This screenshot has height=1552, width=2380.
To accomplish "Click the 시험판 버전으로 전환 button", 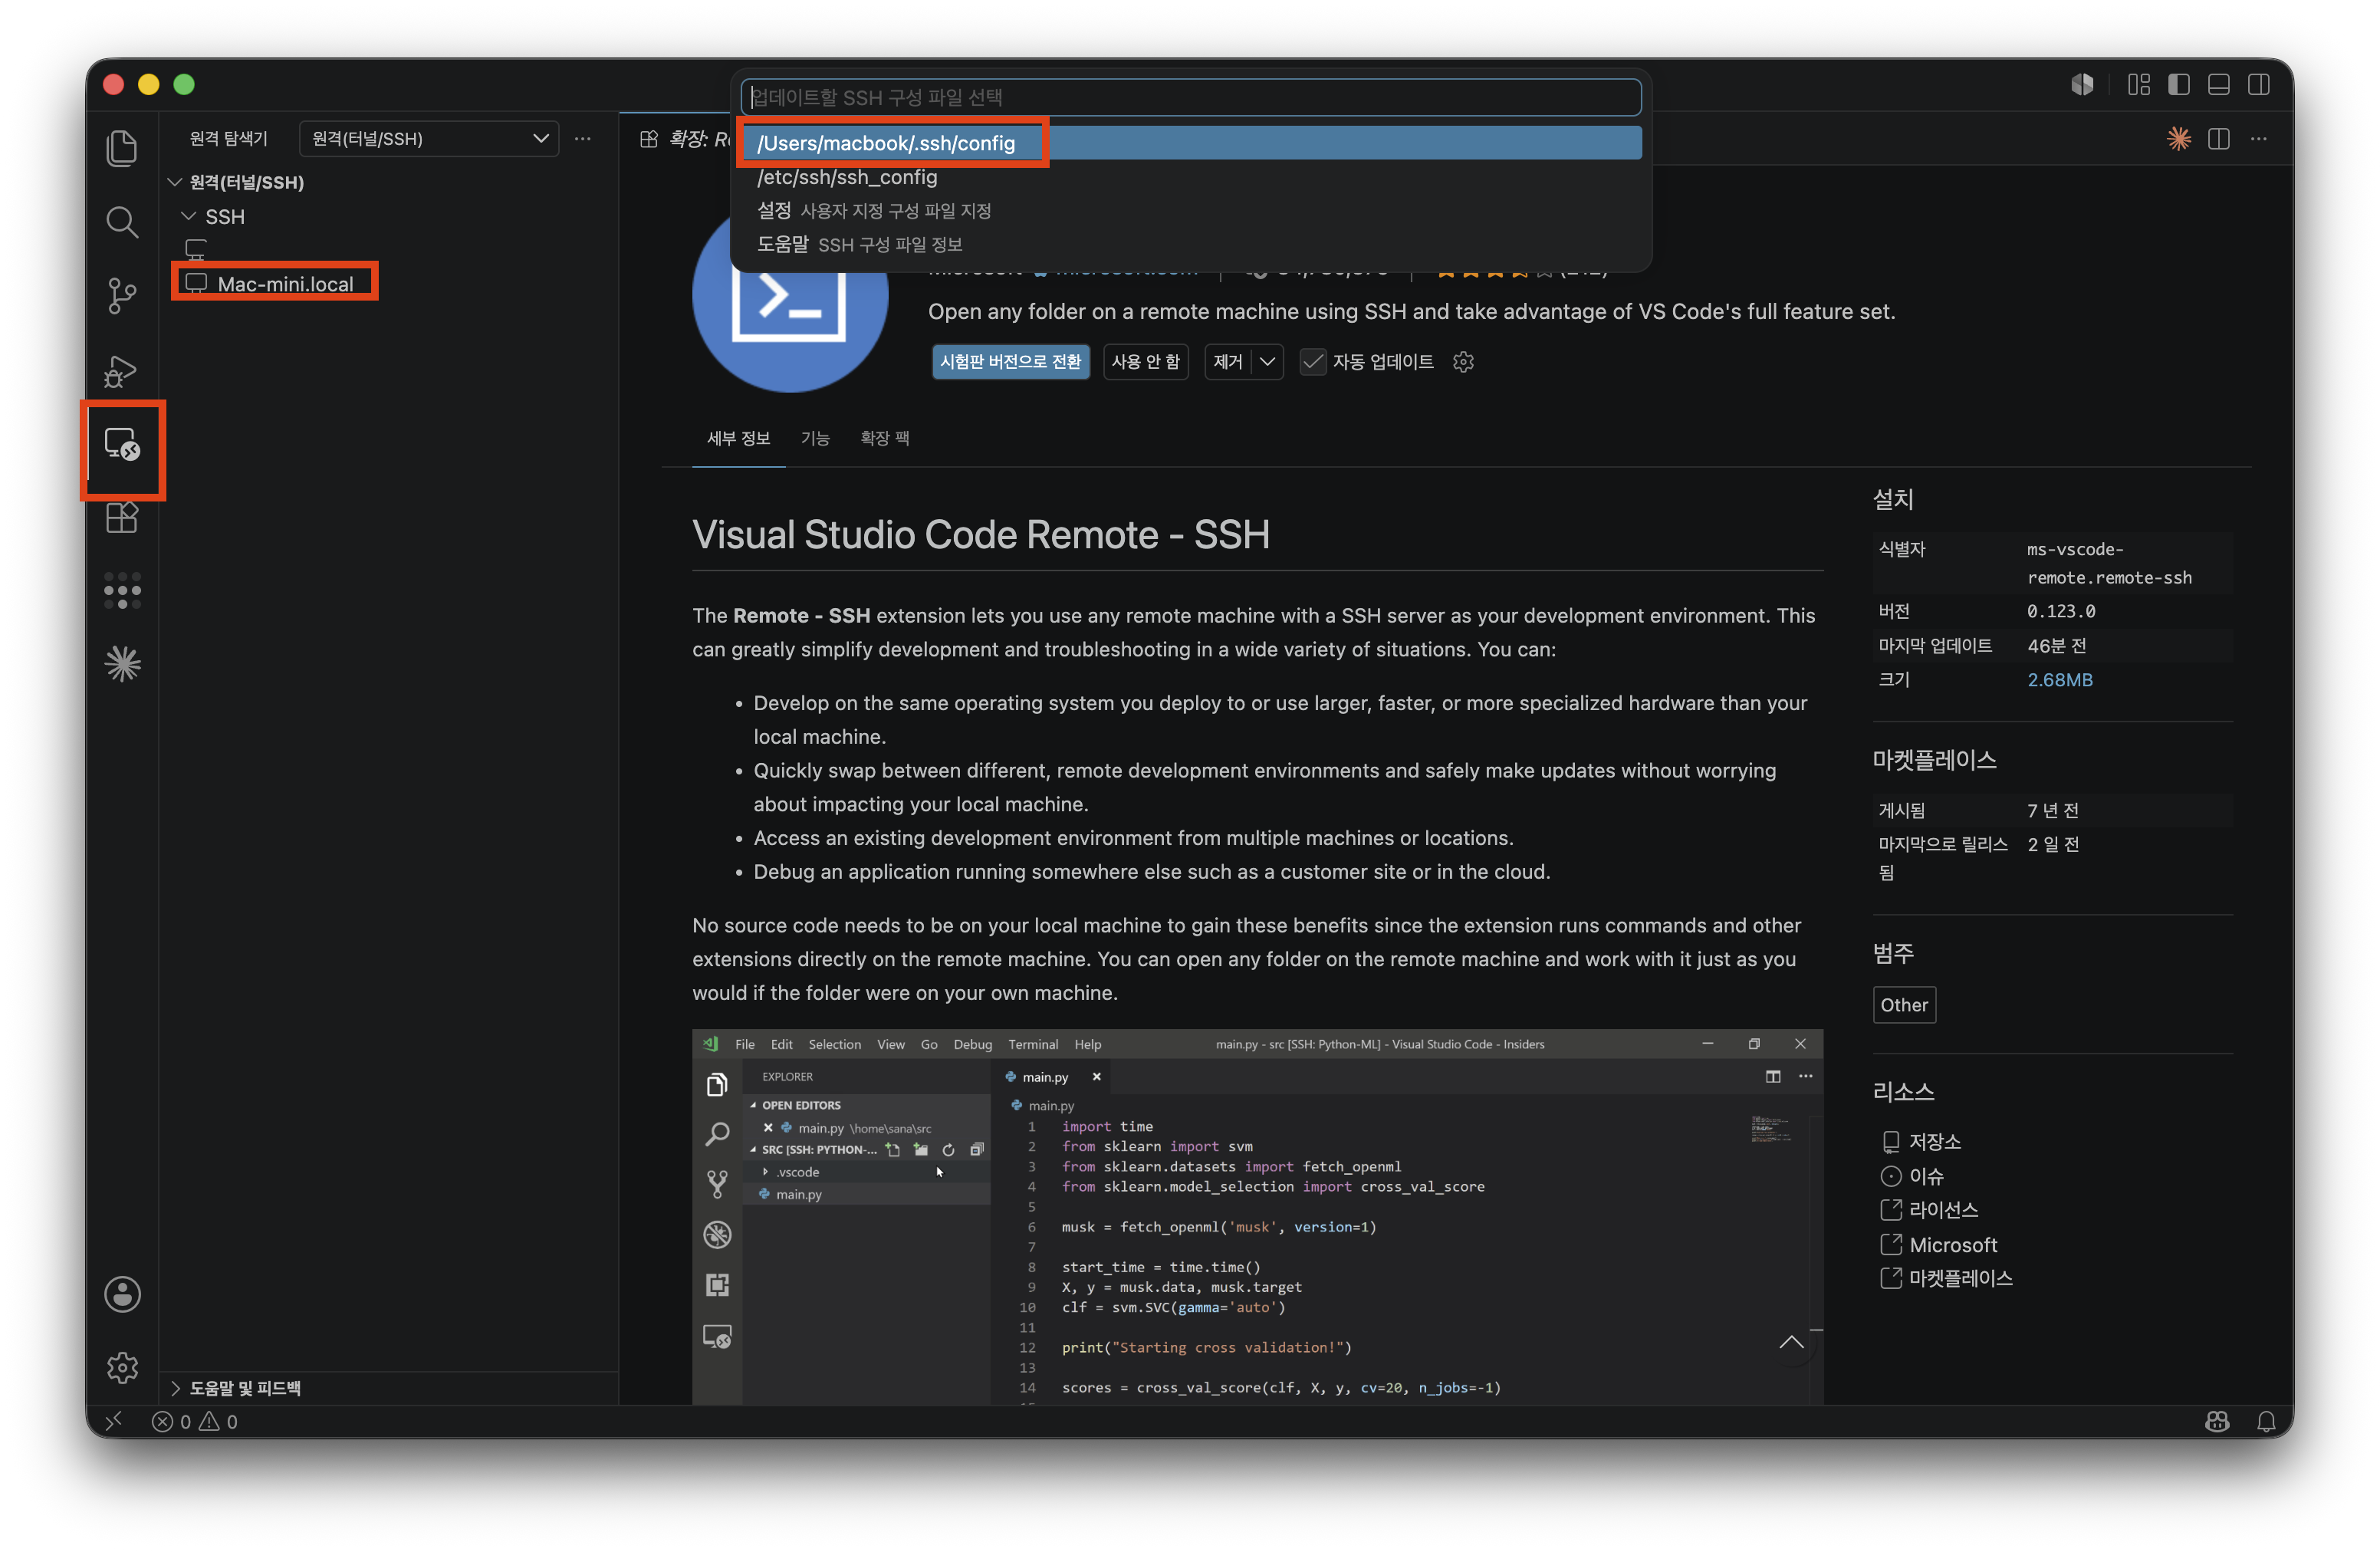I will (1011, 362).
